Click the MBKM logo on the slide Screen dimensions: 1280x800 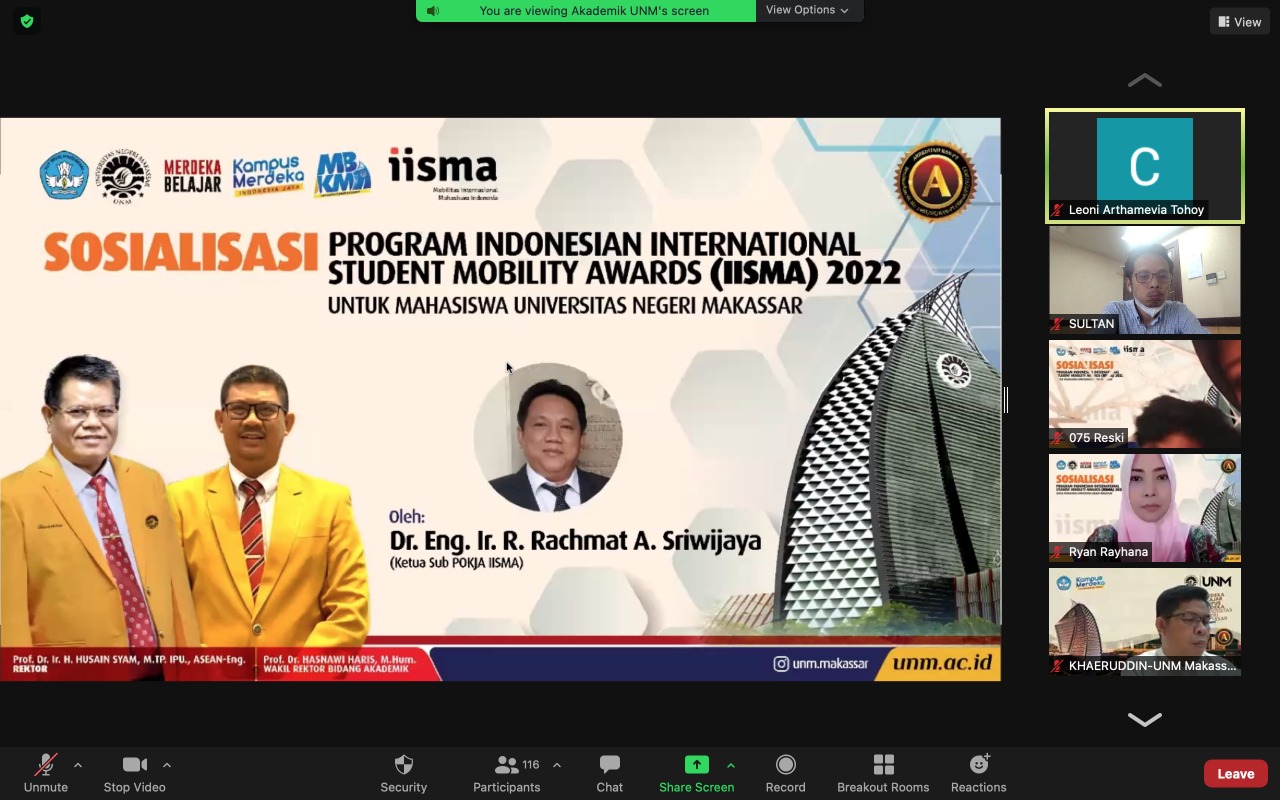pyautogui.click(x=343, y=175)
